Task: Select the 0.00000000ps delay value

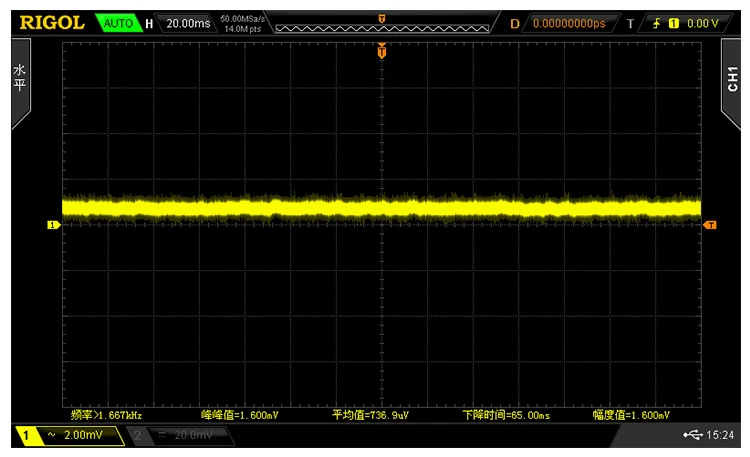Action: tap(569, 23)
